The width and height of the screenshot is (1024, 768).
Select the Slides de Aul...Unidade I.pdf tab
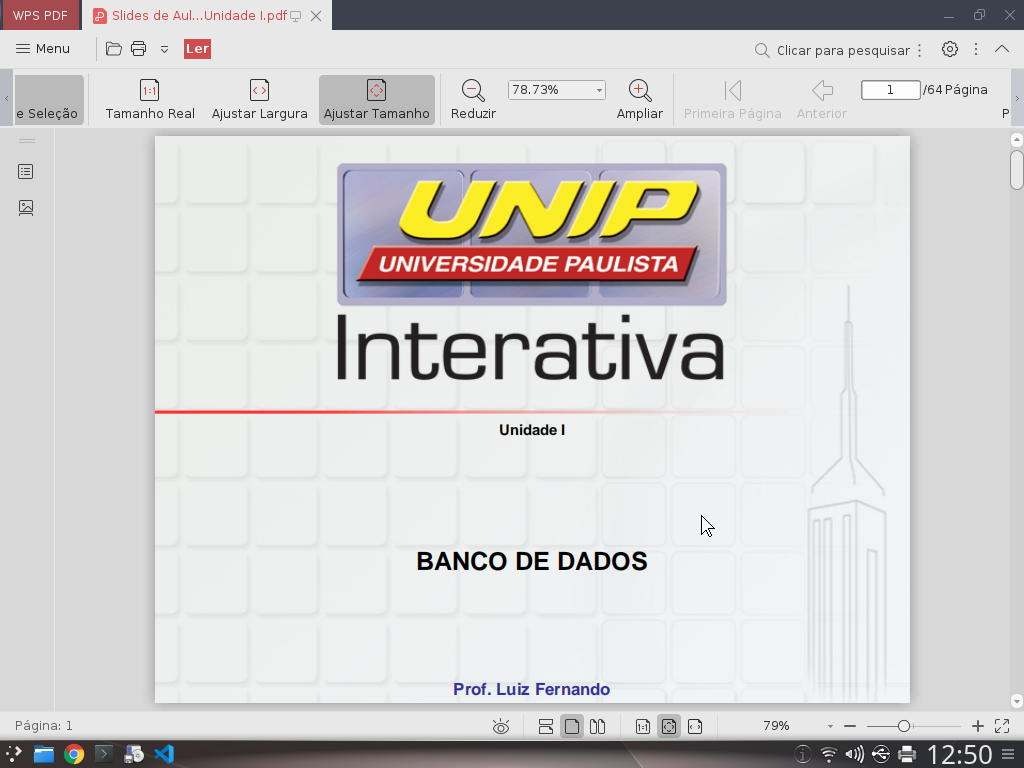pyautogui.click(x=199, y=16)
